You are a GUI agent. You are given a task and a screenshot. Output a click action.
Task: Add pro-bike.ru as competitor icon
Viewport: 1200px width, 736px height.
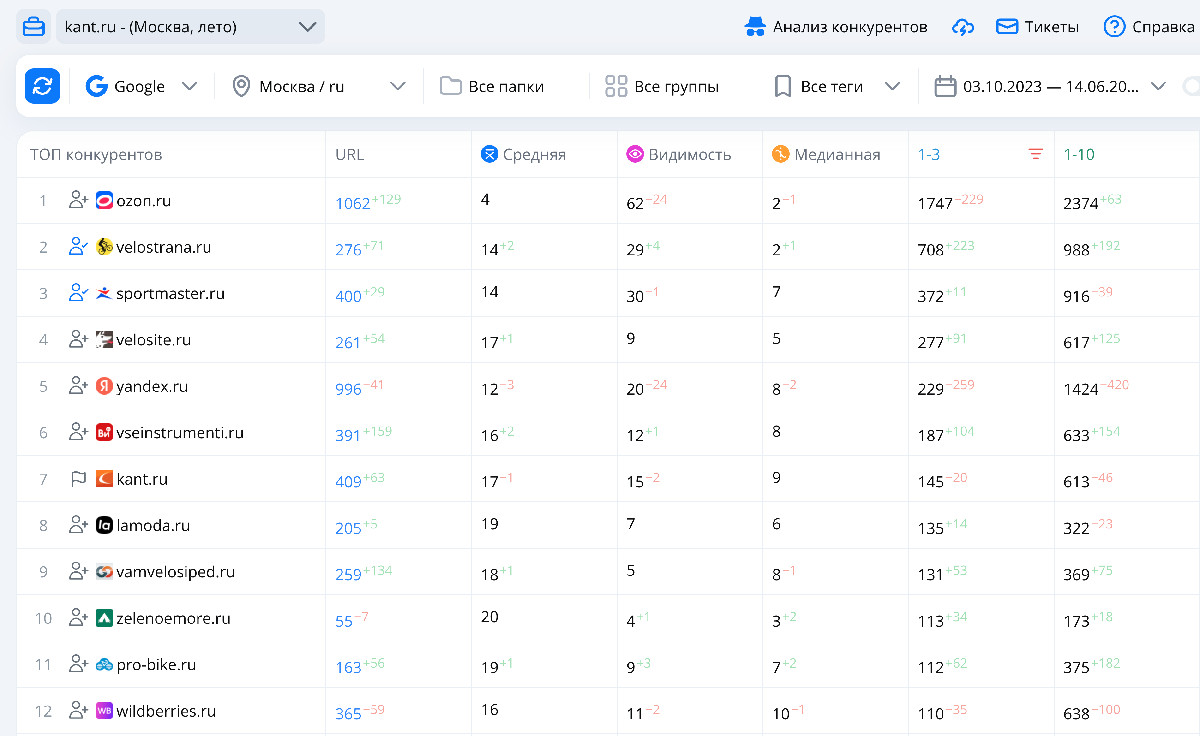78,664
